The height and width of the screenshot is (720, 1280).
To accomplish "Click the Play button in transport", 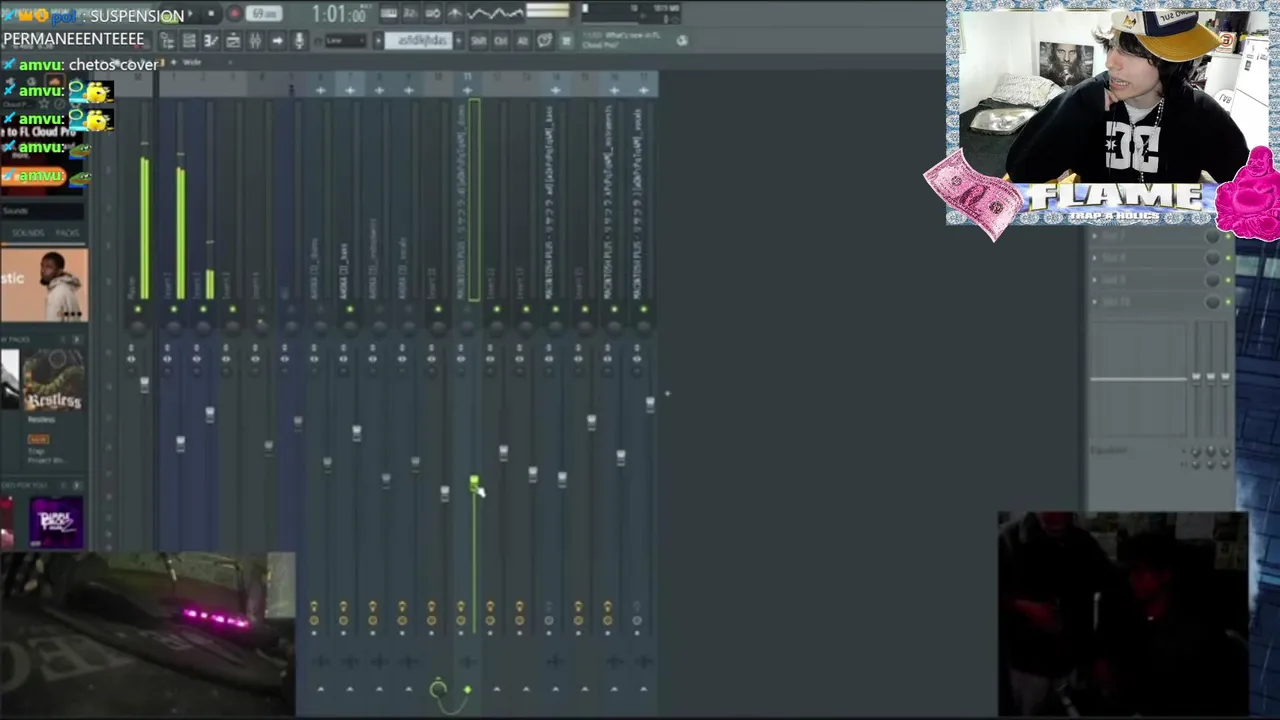I will point(190,14).
